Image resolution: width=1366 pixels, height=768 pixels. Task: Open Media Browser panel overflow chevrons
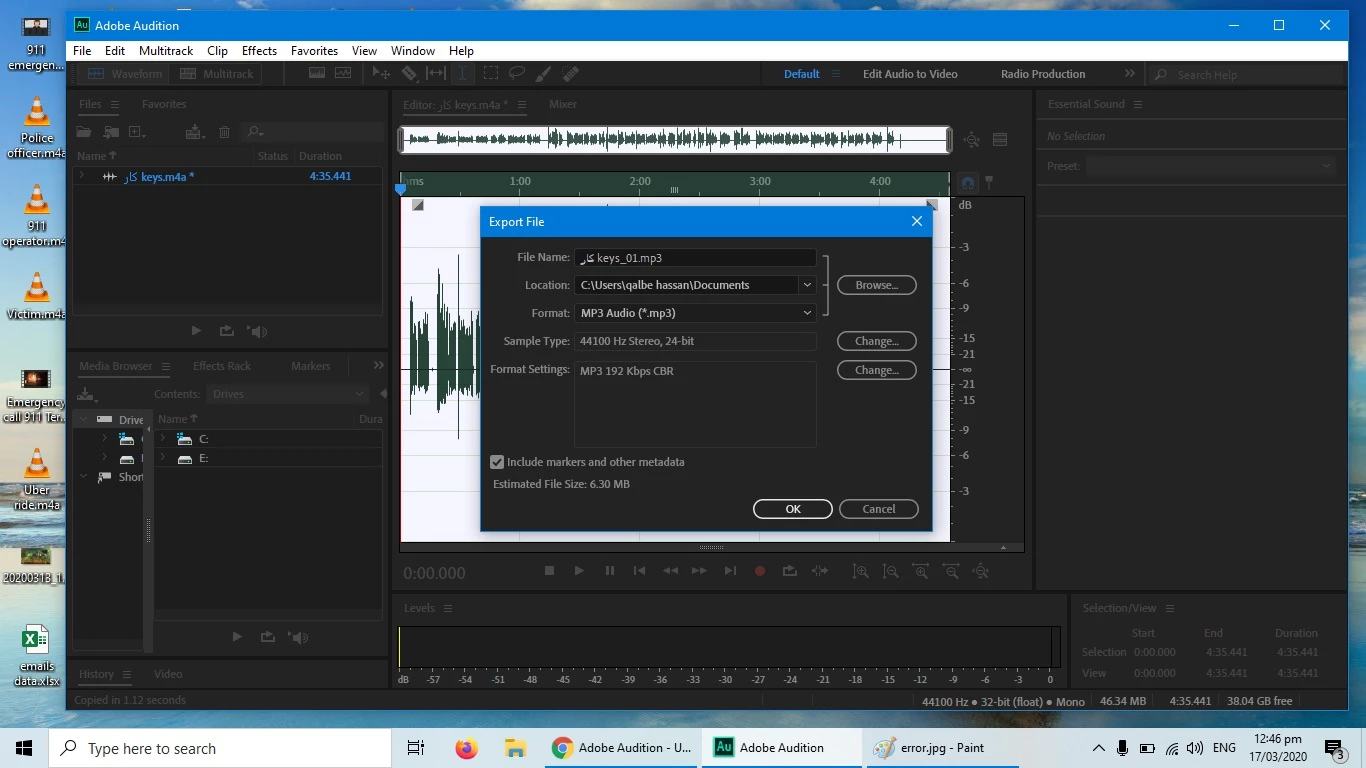pyautogui.click(x=378, y=366)
